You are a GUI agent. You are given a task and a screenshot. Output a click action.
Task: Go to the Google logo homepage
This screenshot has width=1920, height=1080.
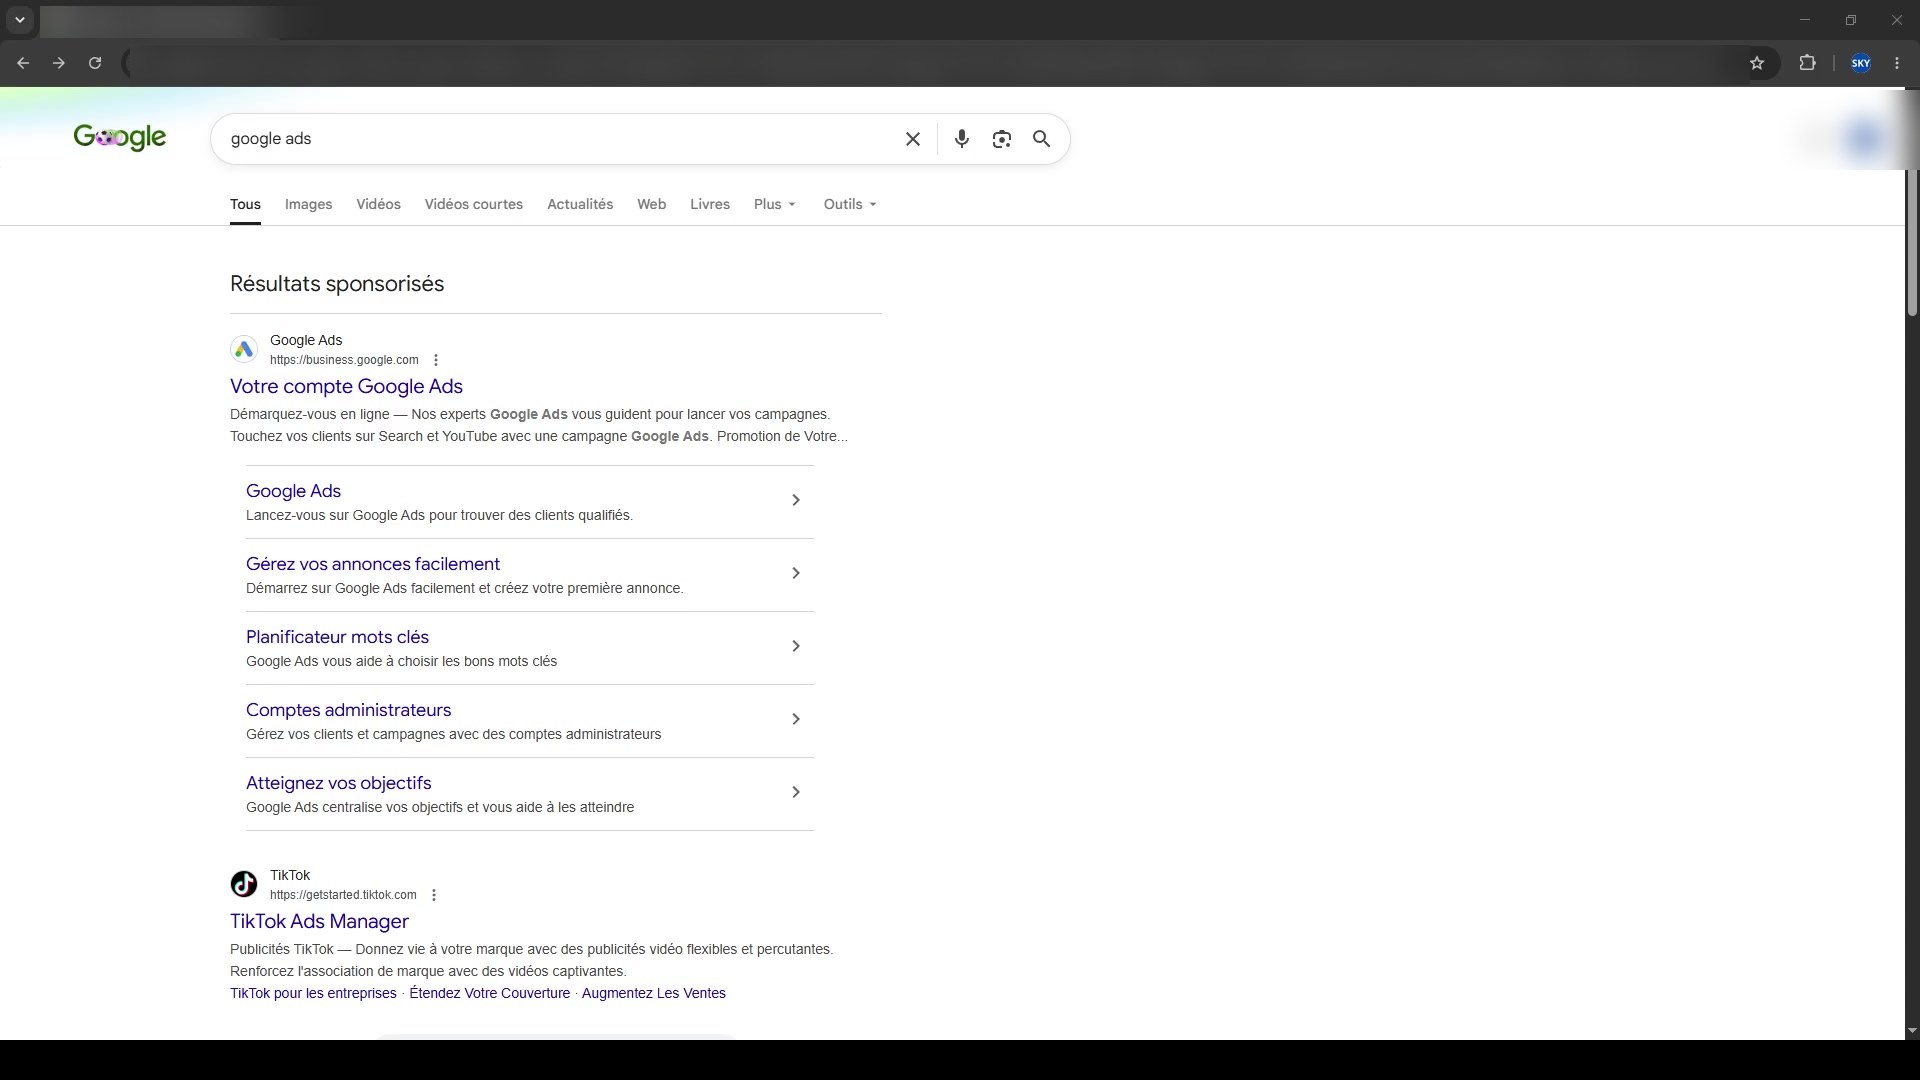tap(120, 137)
